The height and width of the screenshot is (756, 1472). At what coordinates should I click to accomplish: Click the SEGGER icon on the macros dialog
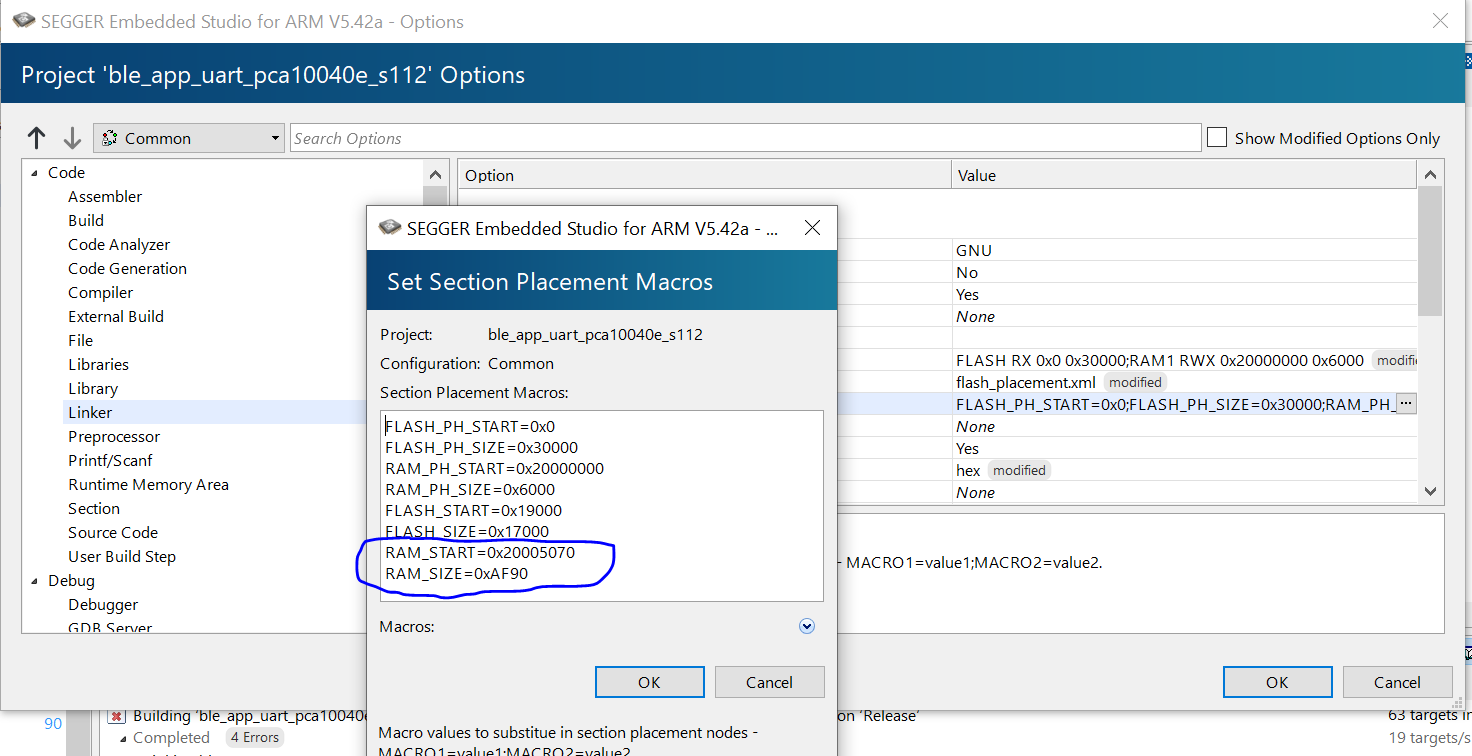pos(387,227)
